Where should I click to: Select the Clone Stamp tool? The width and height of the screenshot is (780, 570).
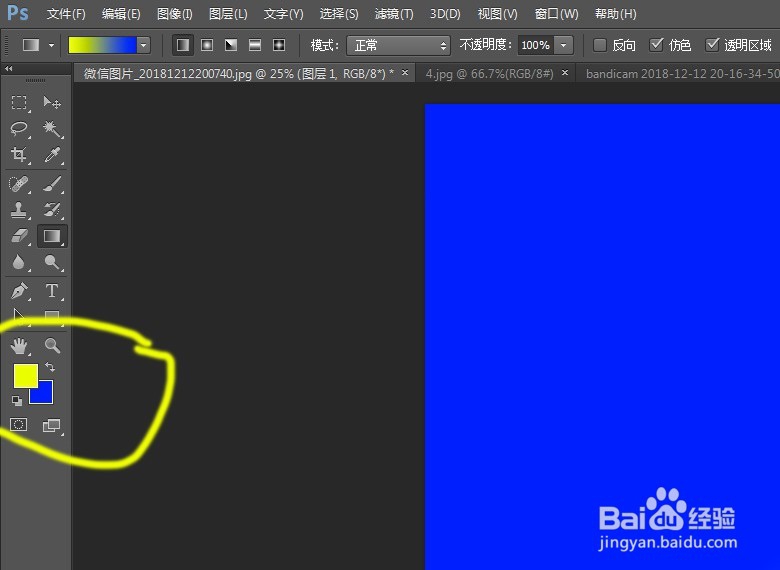(19, 210)
